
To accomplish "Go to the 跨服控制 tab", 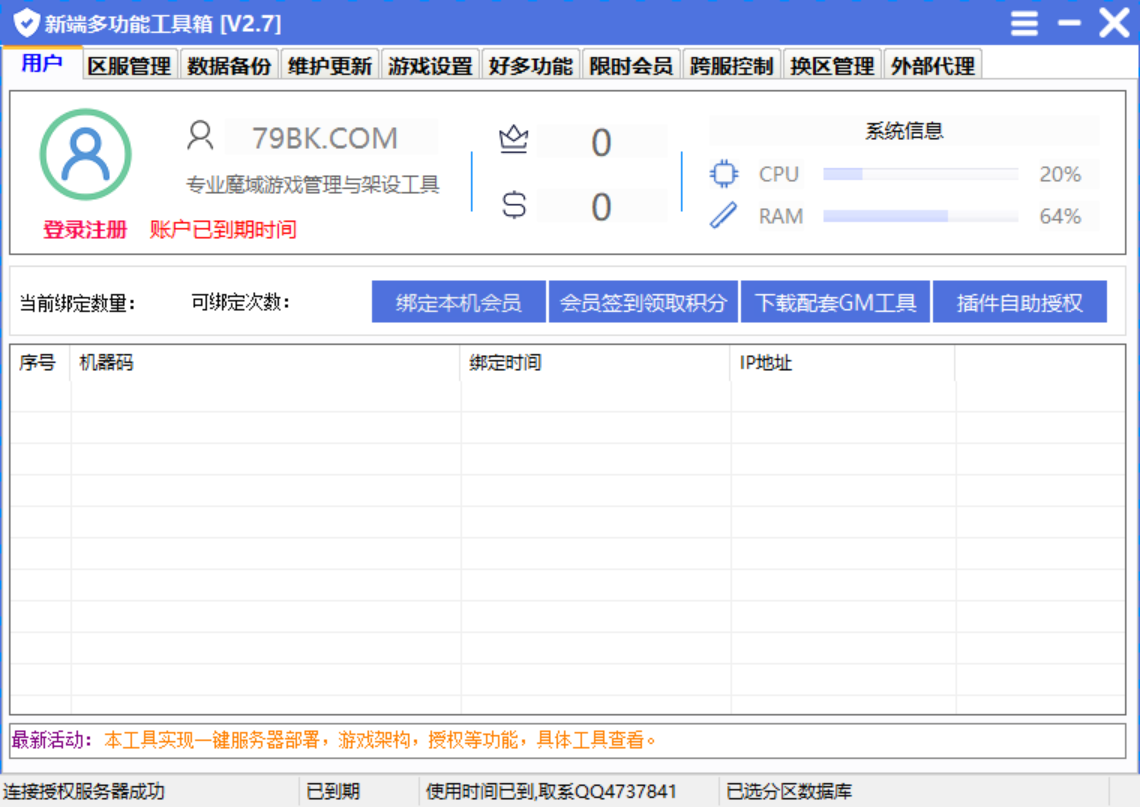I will tap(731, 66).
